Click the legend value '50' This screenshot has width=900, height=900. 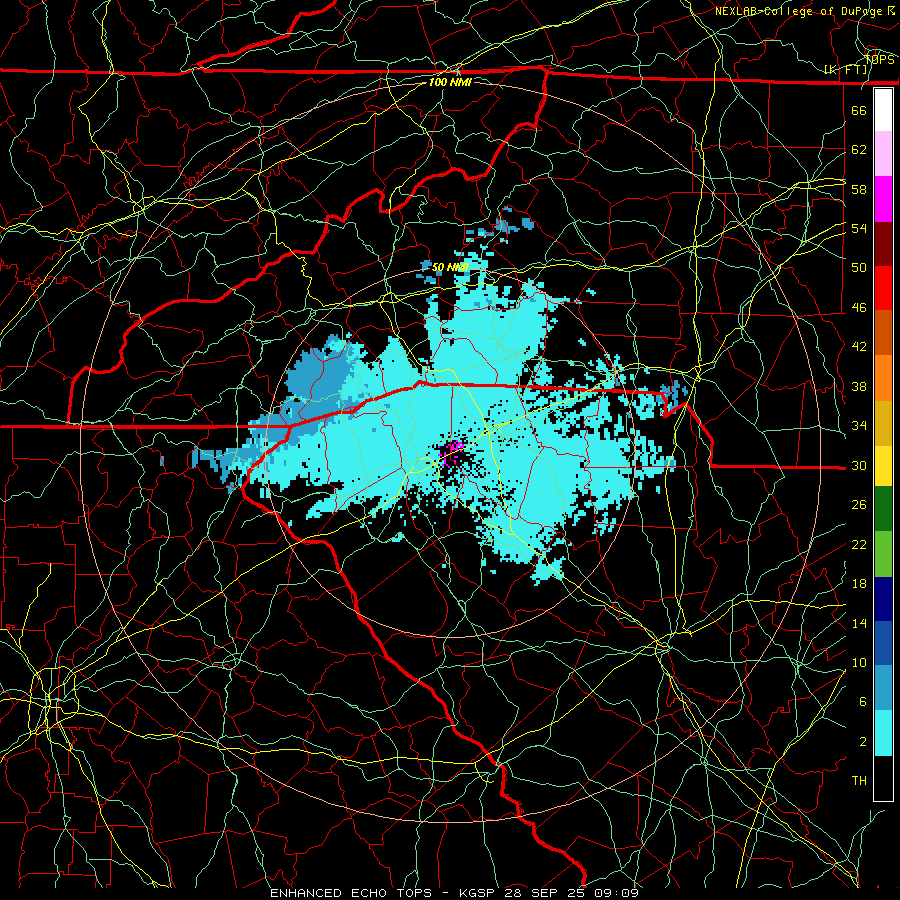pos(859,267)
